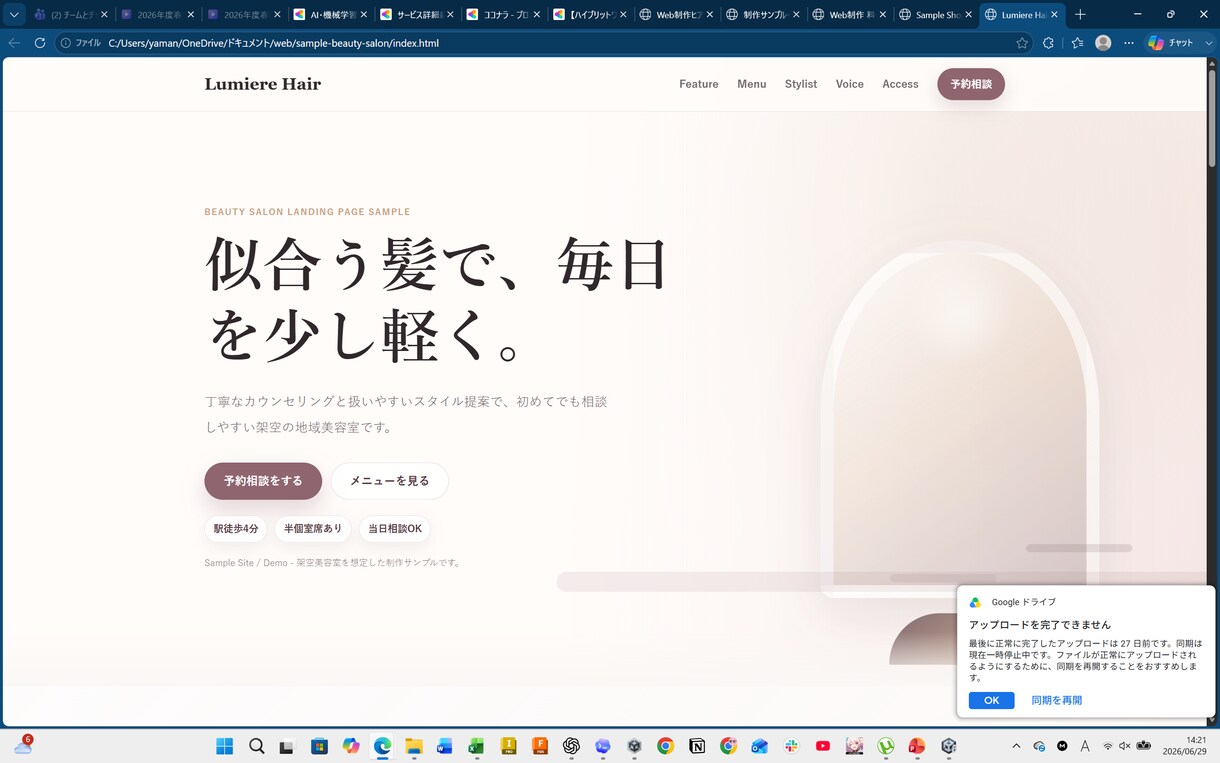Click the page vertical scrollbar thumb
The width and height of the screenshot is (1220, 763).
(x=1212, y=116)
